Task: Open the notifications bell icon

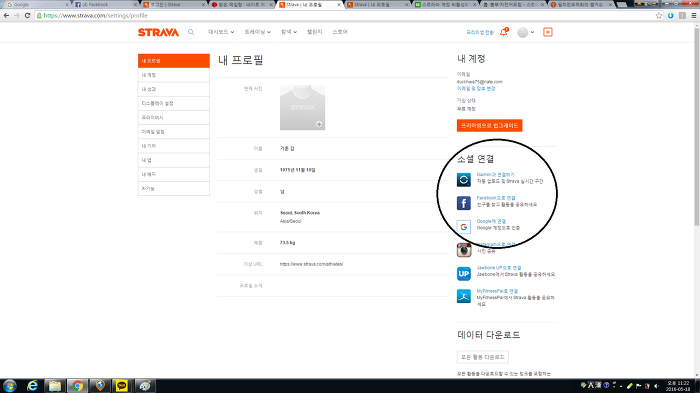Action: click(504, 32)
